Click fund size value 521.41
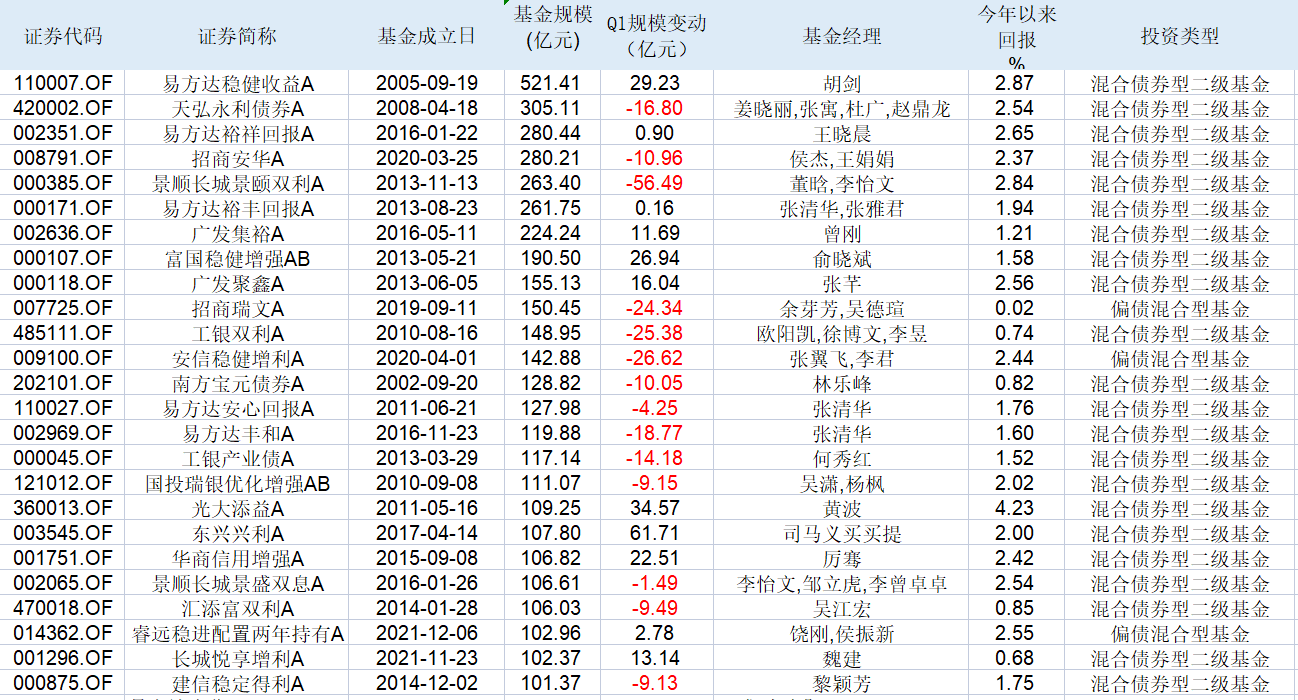 [550, 83]
